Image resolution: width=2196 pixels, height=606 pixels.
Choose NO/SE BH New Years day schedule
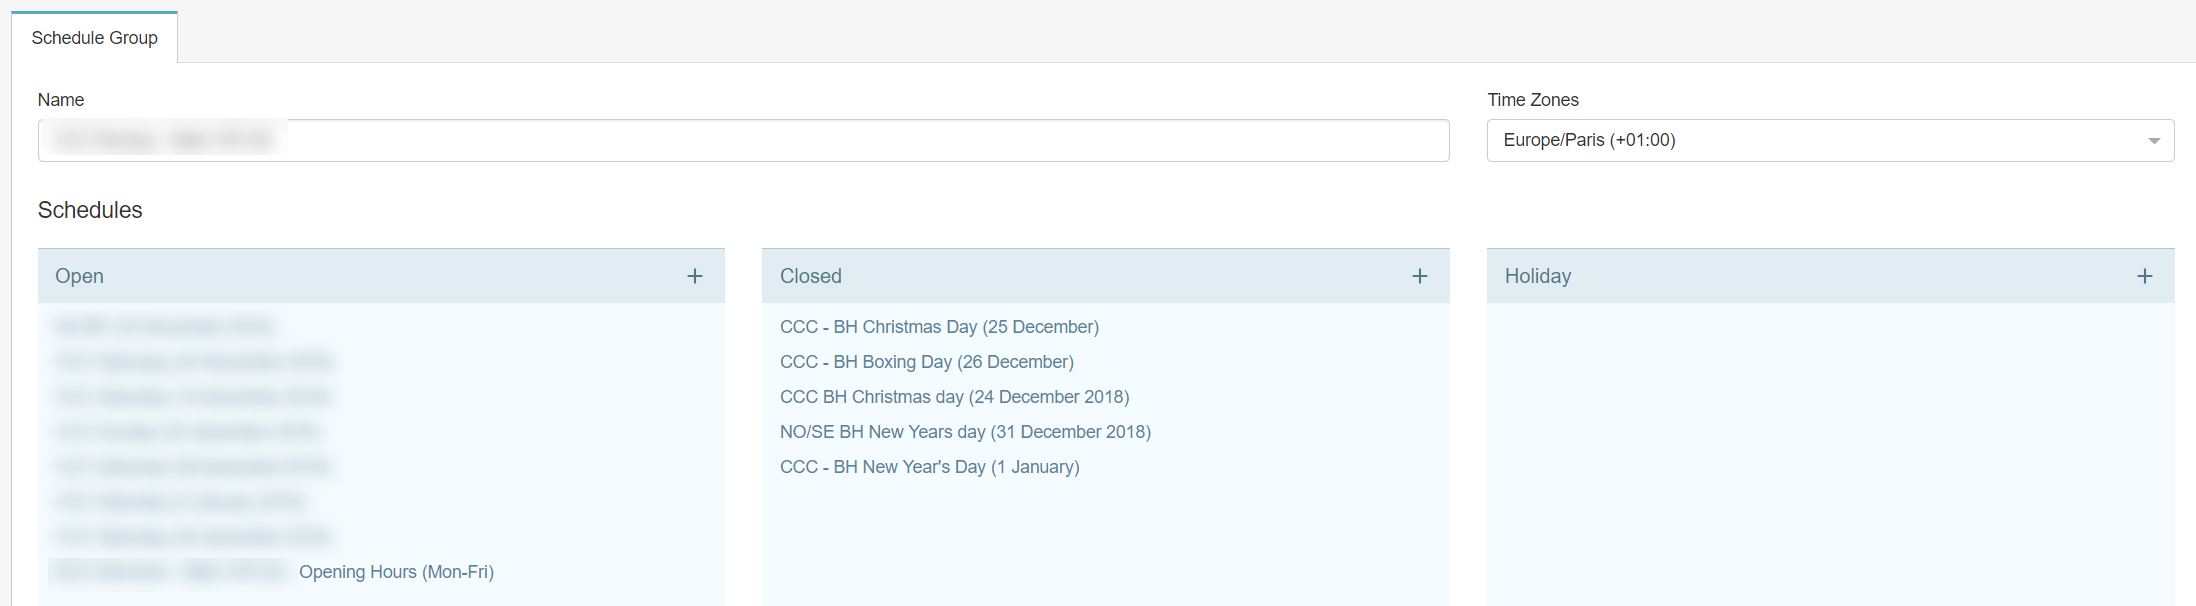click(965, 432)
